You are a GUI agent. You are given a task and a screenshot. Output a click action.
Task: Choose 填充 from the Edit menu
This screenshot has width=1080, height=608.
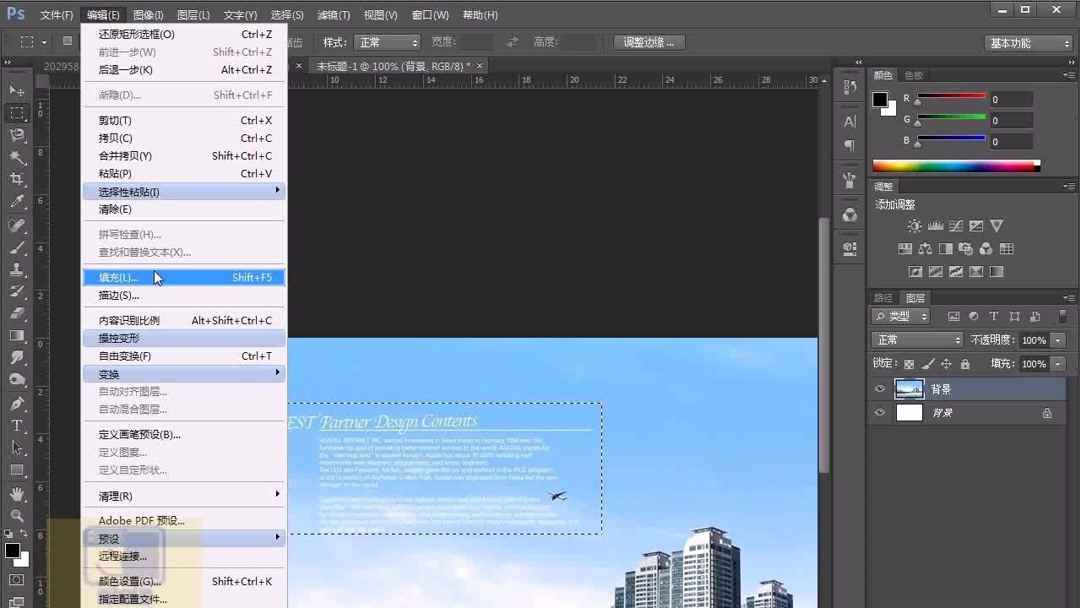click(x=120, y=277)
